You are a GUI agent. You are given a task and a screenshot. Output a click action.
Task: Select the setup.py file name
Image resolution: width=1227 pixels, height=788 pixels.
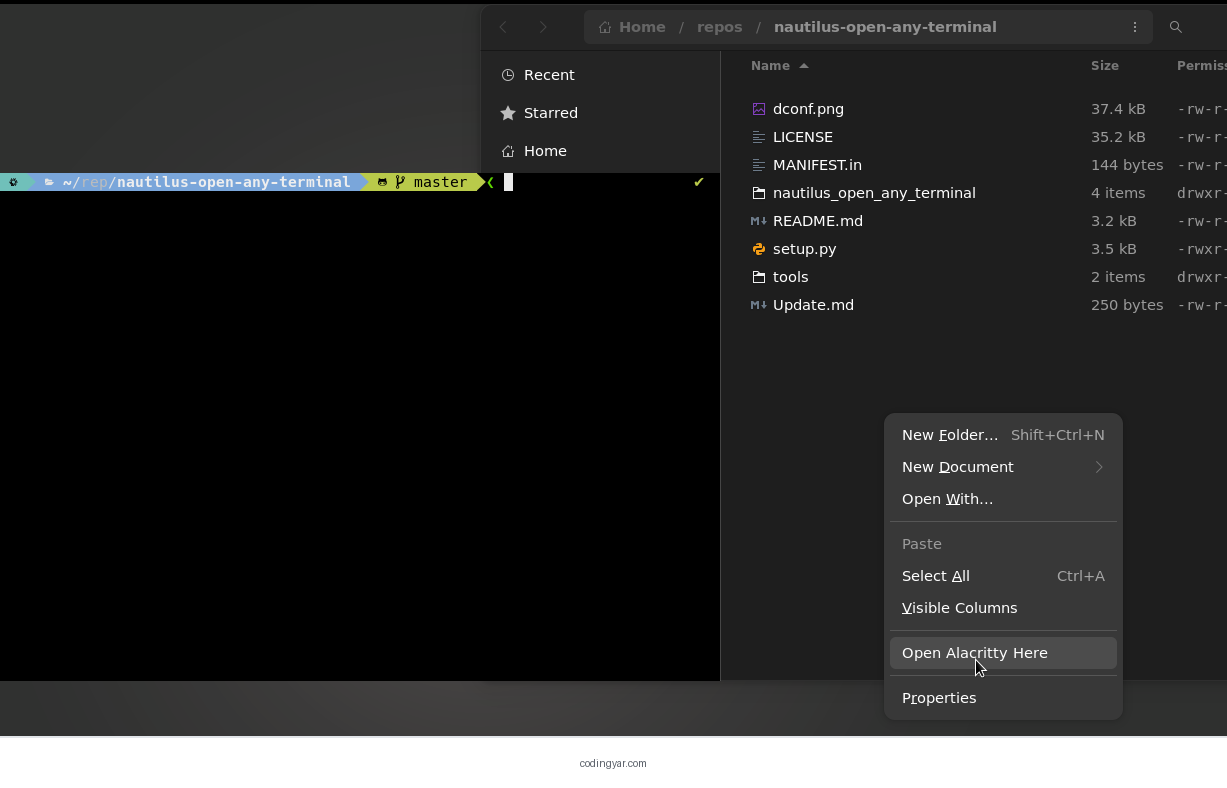click(805, 249)
